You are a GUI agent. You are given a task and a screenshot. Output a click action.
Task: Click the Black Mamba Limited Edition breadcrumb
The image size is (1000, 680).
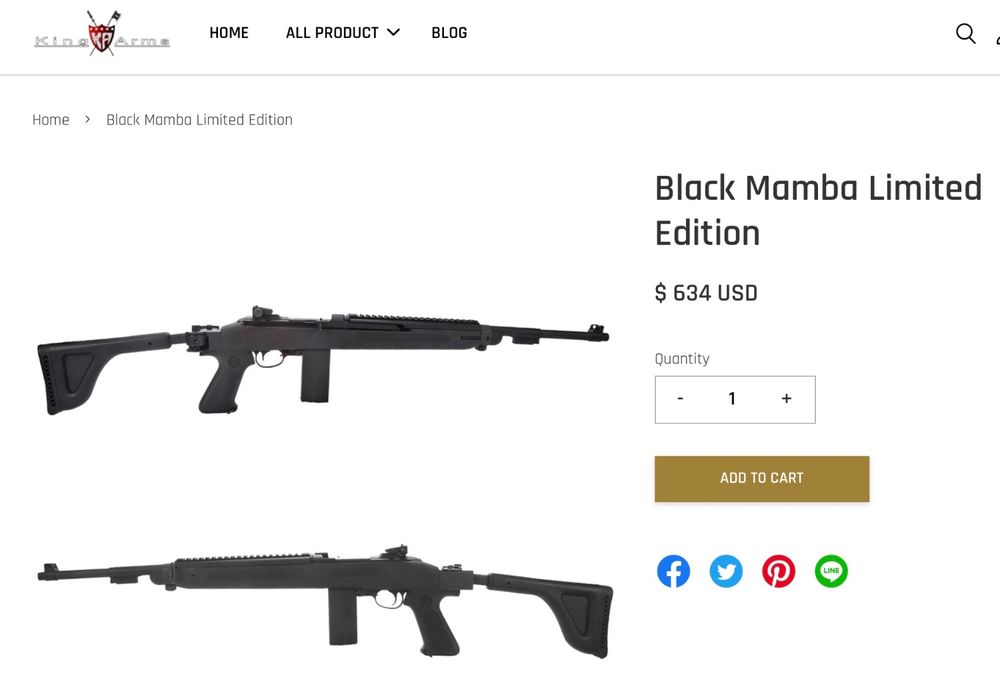pos(199,120)
